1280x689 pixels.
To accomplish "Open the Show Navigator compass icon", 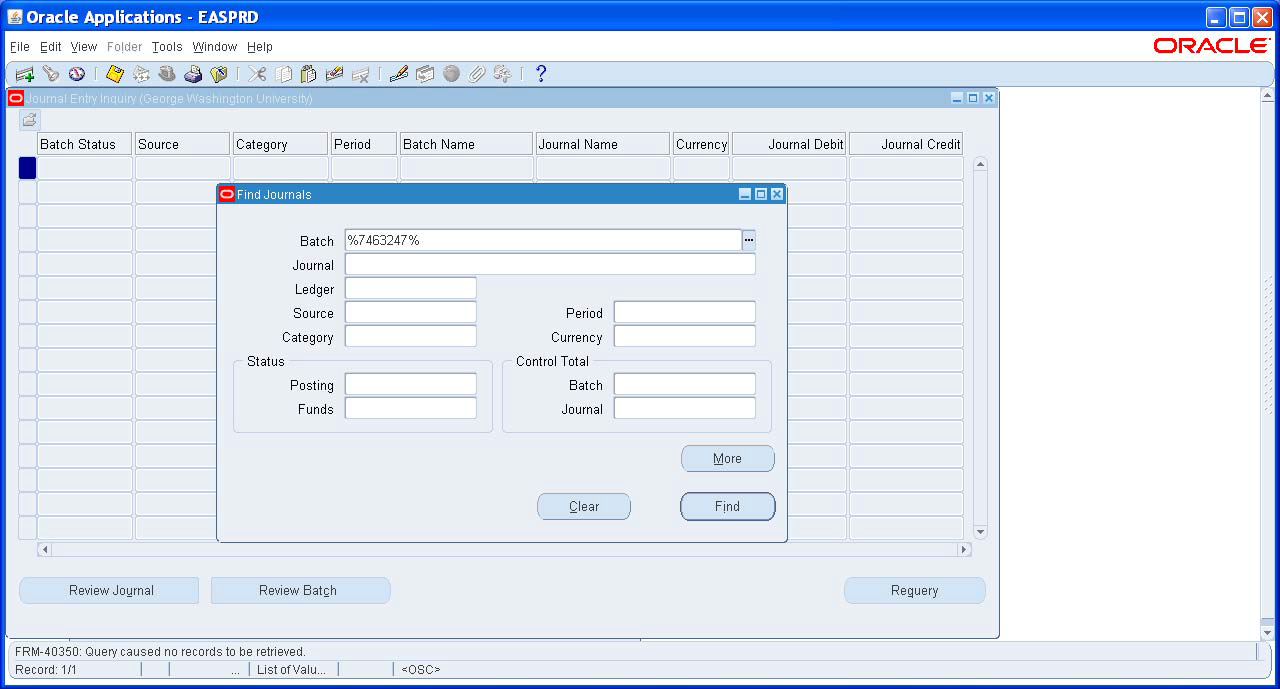I will (77, 73).
